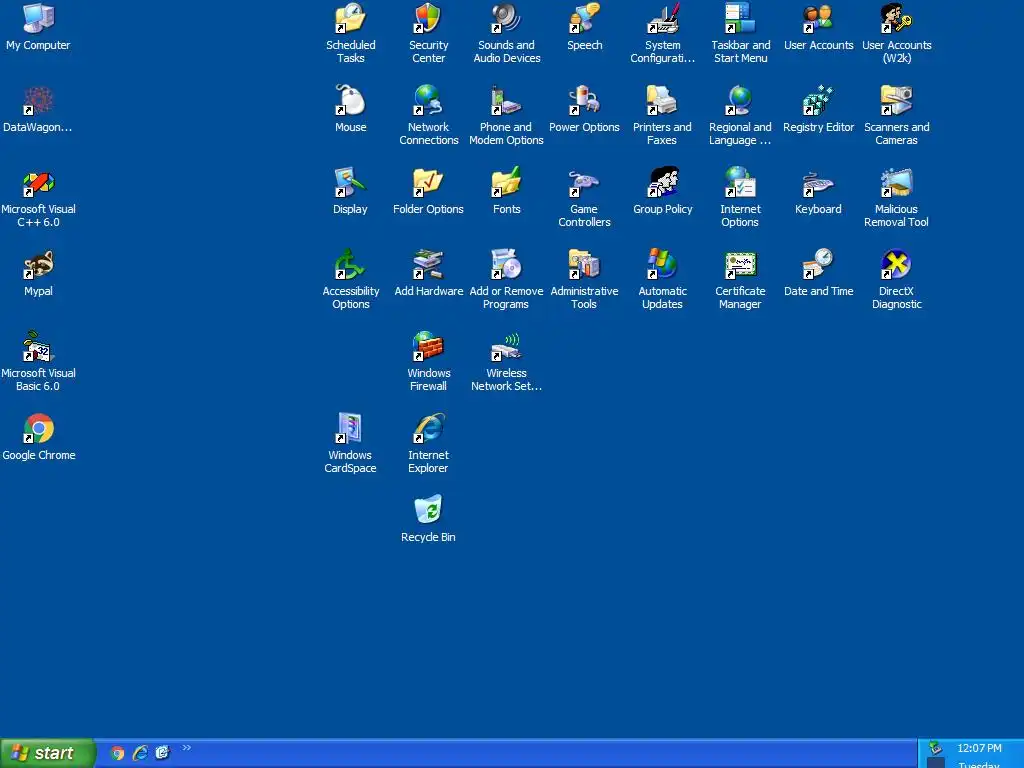
Task: Open User Accounts (W2k) shortcut
Action: [897, 33]
